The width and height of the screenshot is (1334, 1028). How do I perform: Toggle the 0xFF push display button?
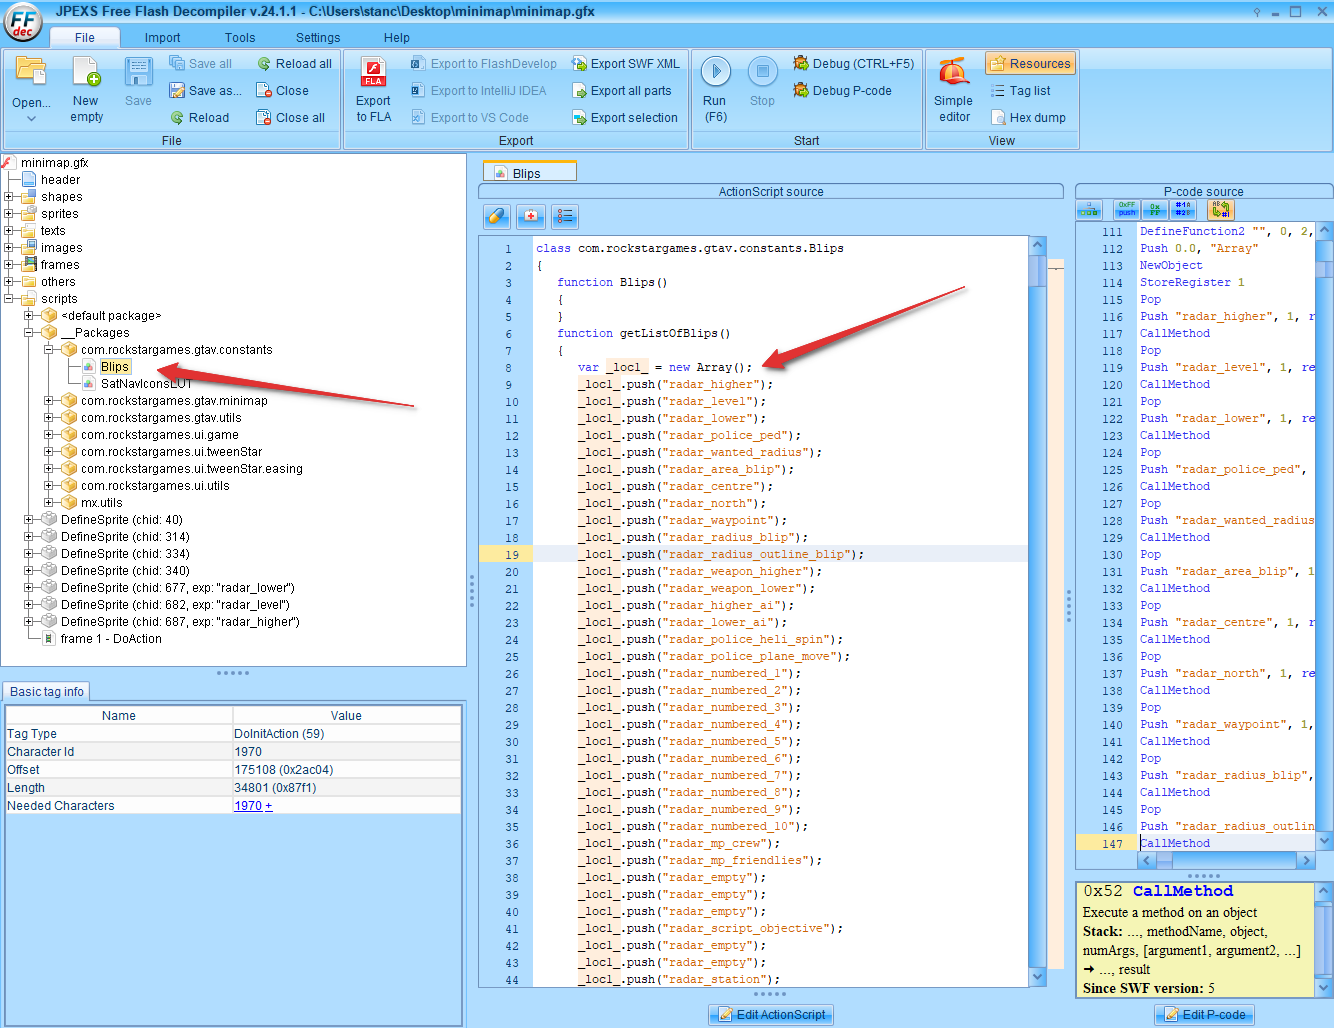1126,209
